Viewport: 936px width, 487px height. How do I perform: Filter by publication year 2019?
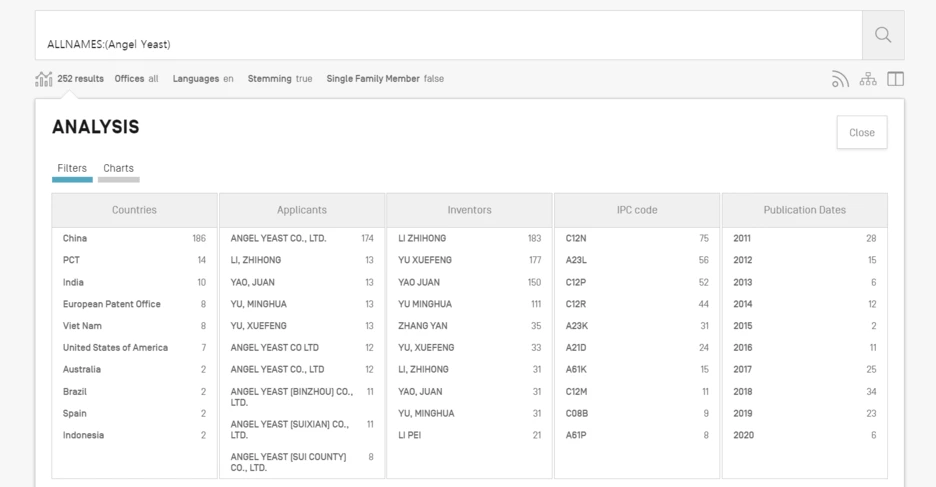[805, 413]
